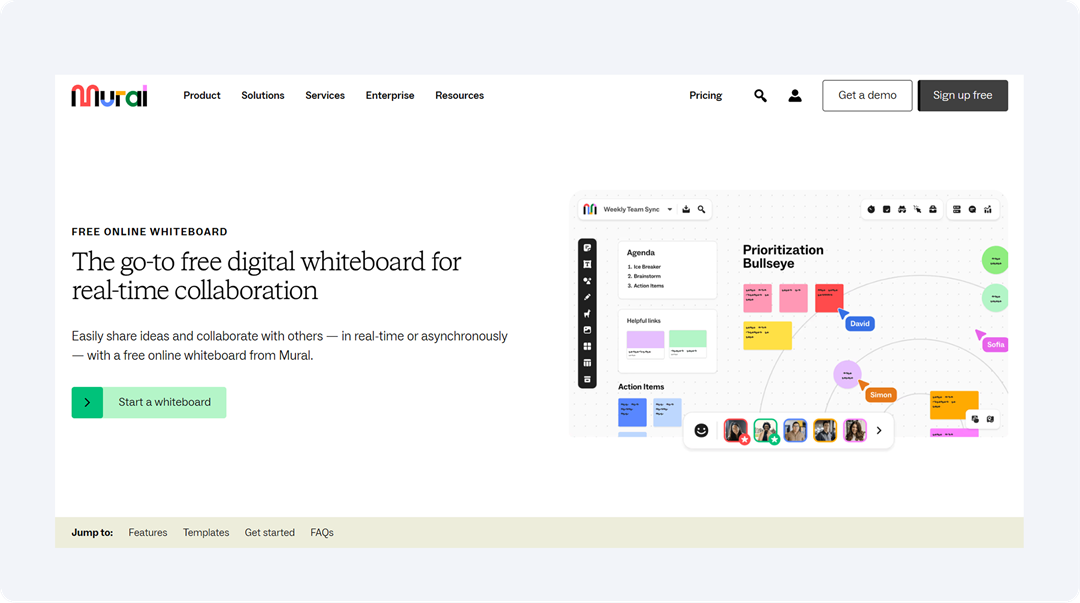Click the Simon cursor label
The width and height of the screenshot is (1080, 603).
[x=881, y=395]
